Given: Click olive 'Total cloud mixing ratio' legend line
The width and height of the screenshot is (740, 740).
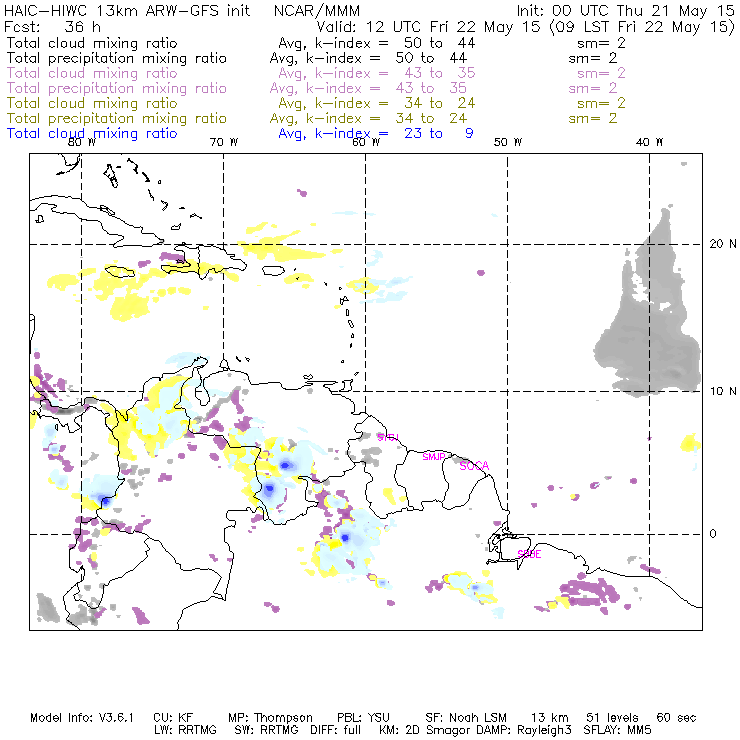Looking at the screenshot, I should 92,103.
